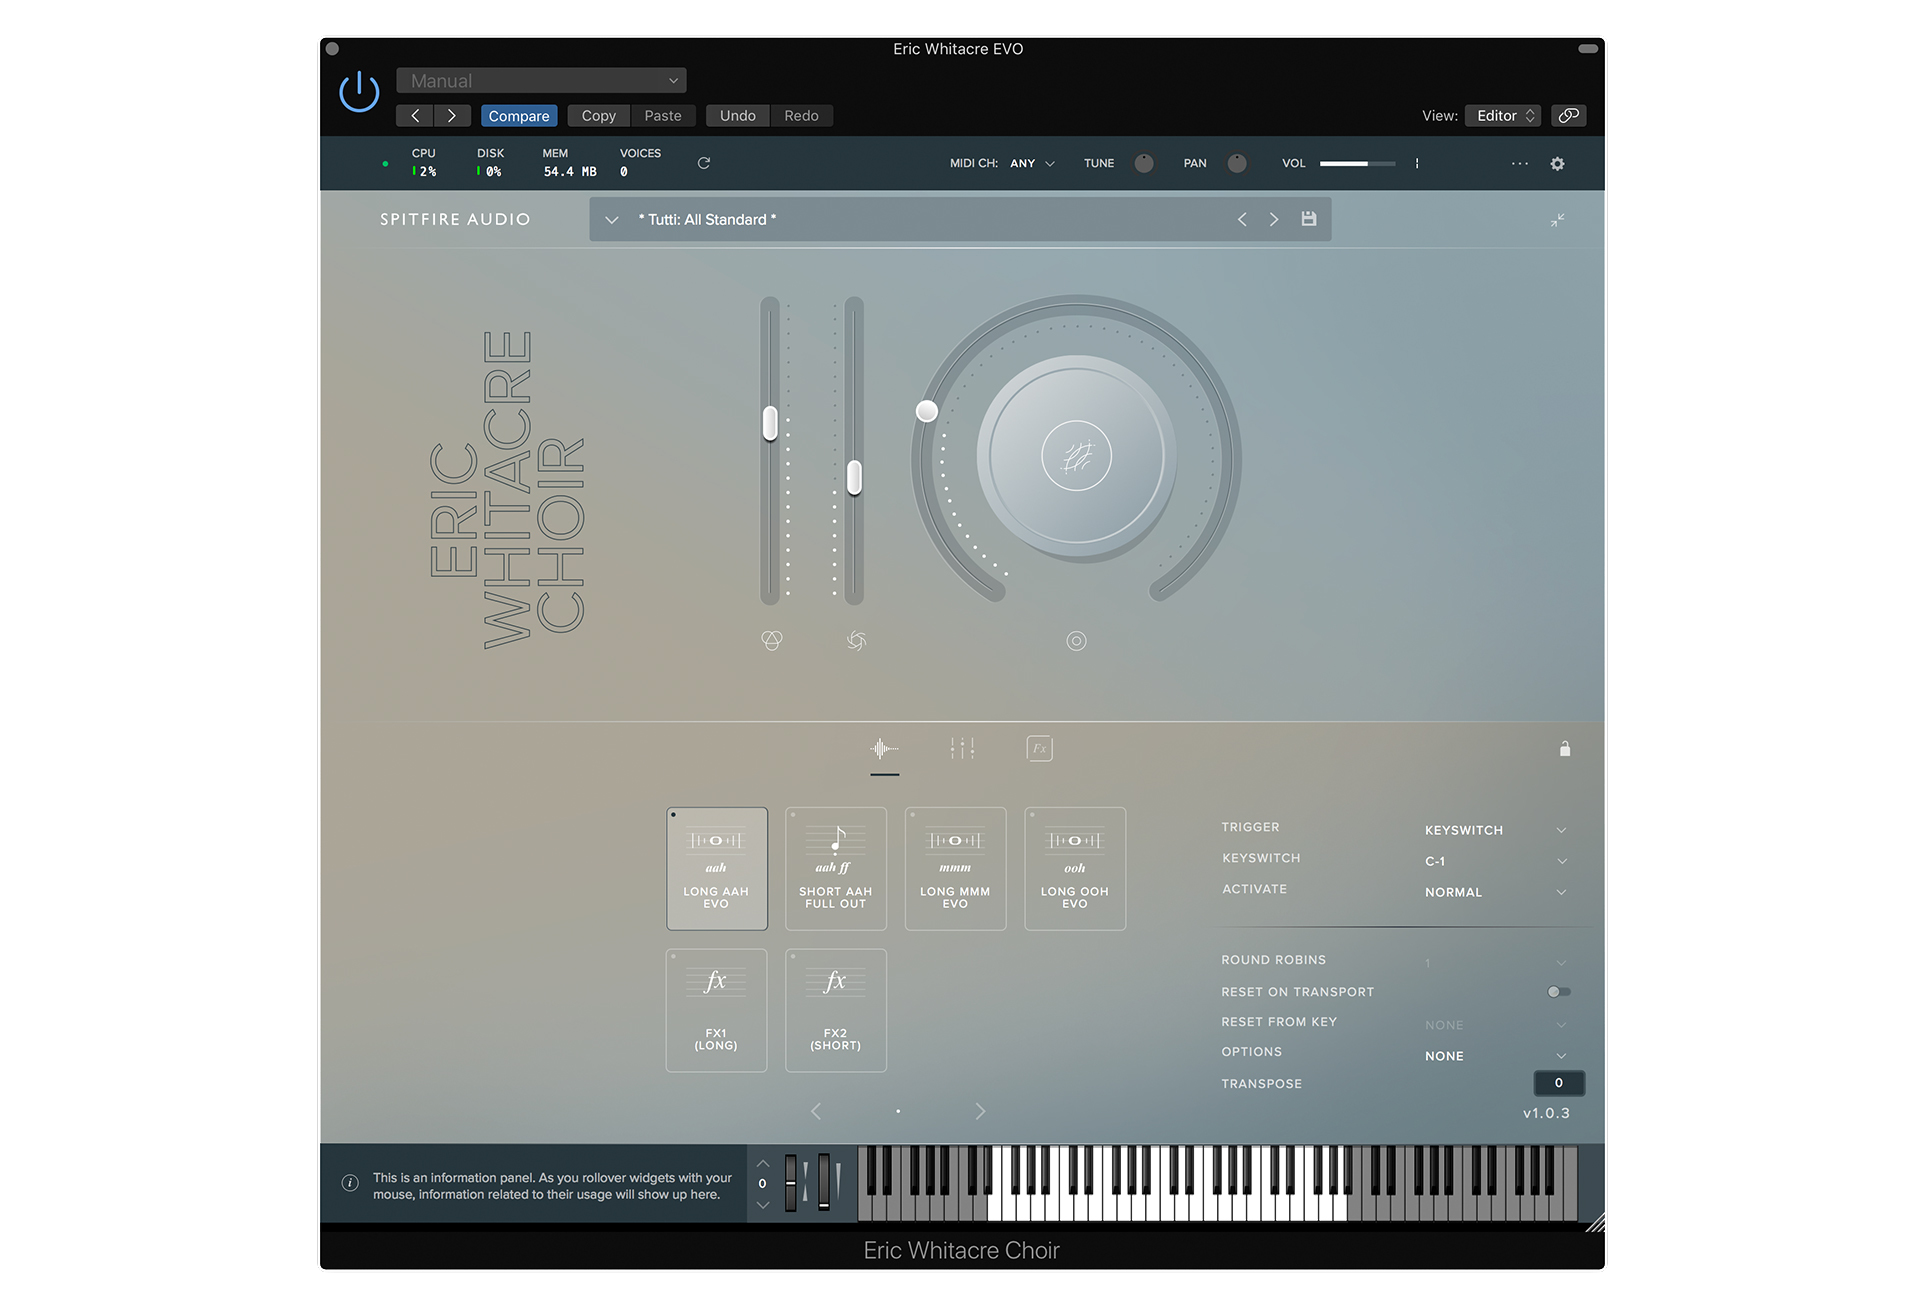The height and width of the screenshot is (1316, 1920).
Task: Switch to the mixer faders tab
Action: [962, 748]
